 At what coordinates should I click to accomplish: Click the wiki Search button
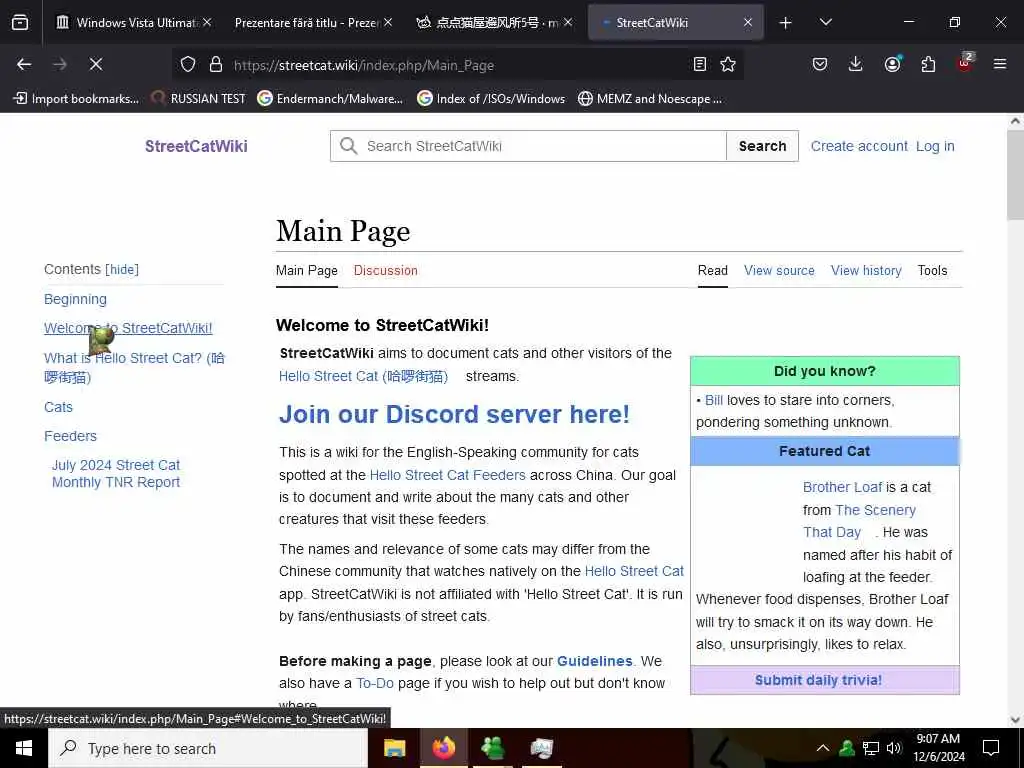click(x=762, y=146)
